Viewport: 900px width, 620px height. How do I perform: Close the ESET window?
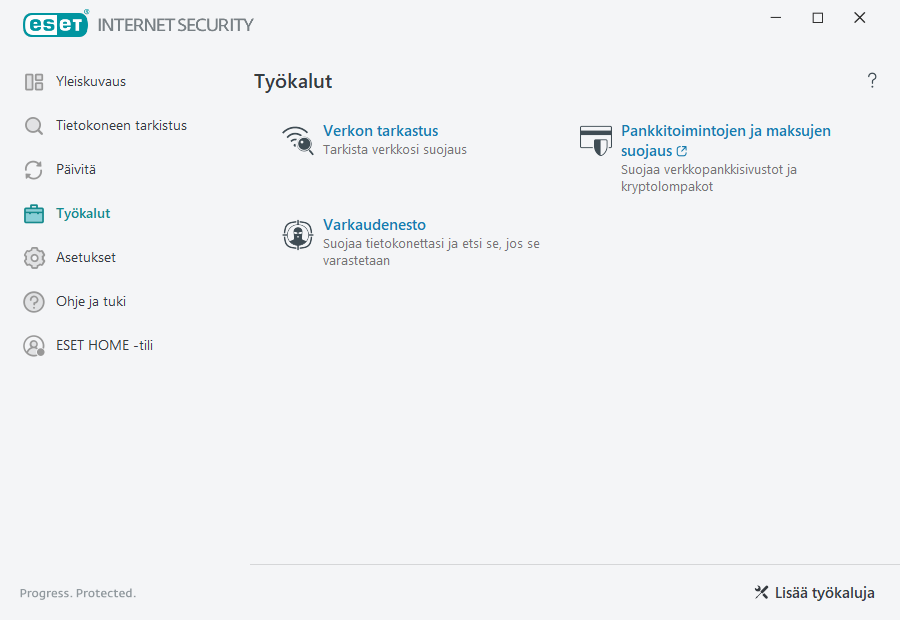tap(859, 18)
